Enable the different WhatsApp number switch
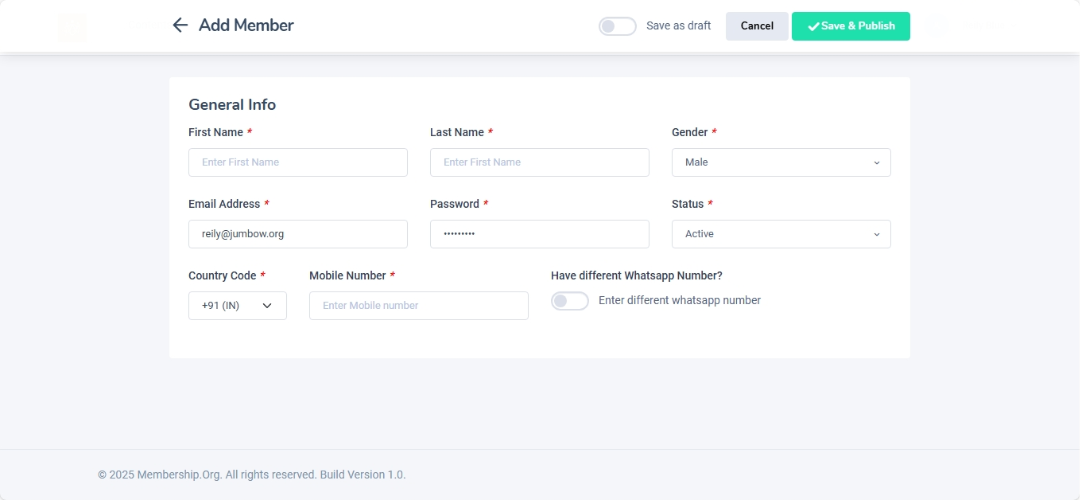 tap(570, 301)
